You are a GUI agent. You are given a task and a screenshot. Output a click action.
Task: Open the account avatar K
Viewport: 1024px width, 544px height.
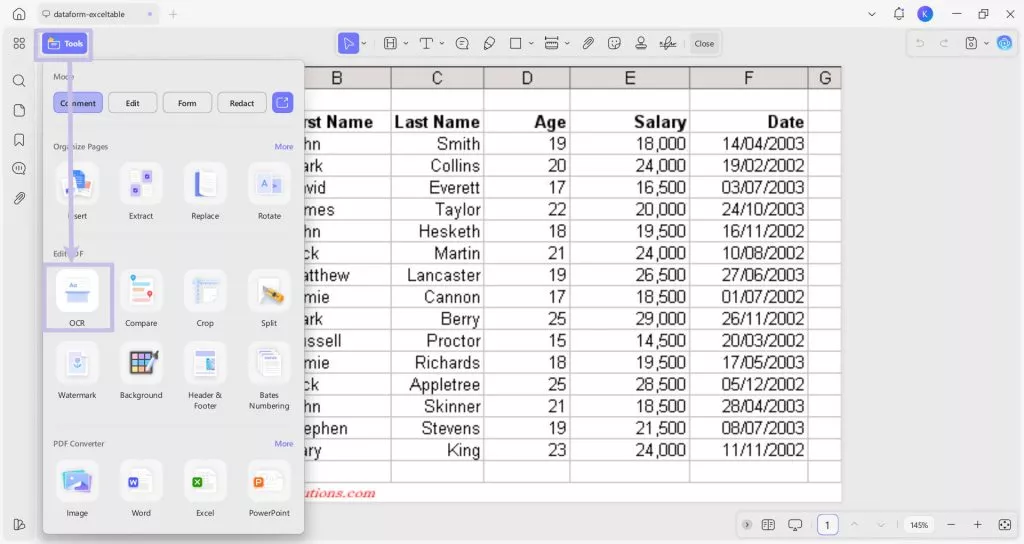tap(925, 14)
